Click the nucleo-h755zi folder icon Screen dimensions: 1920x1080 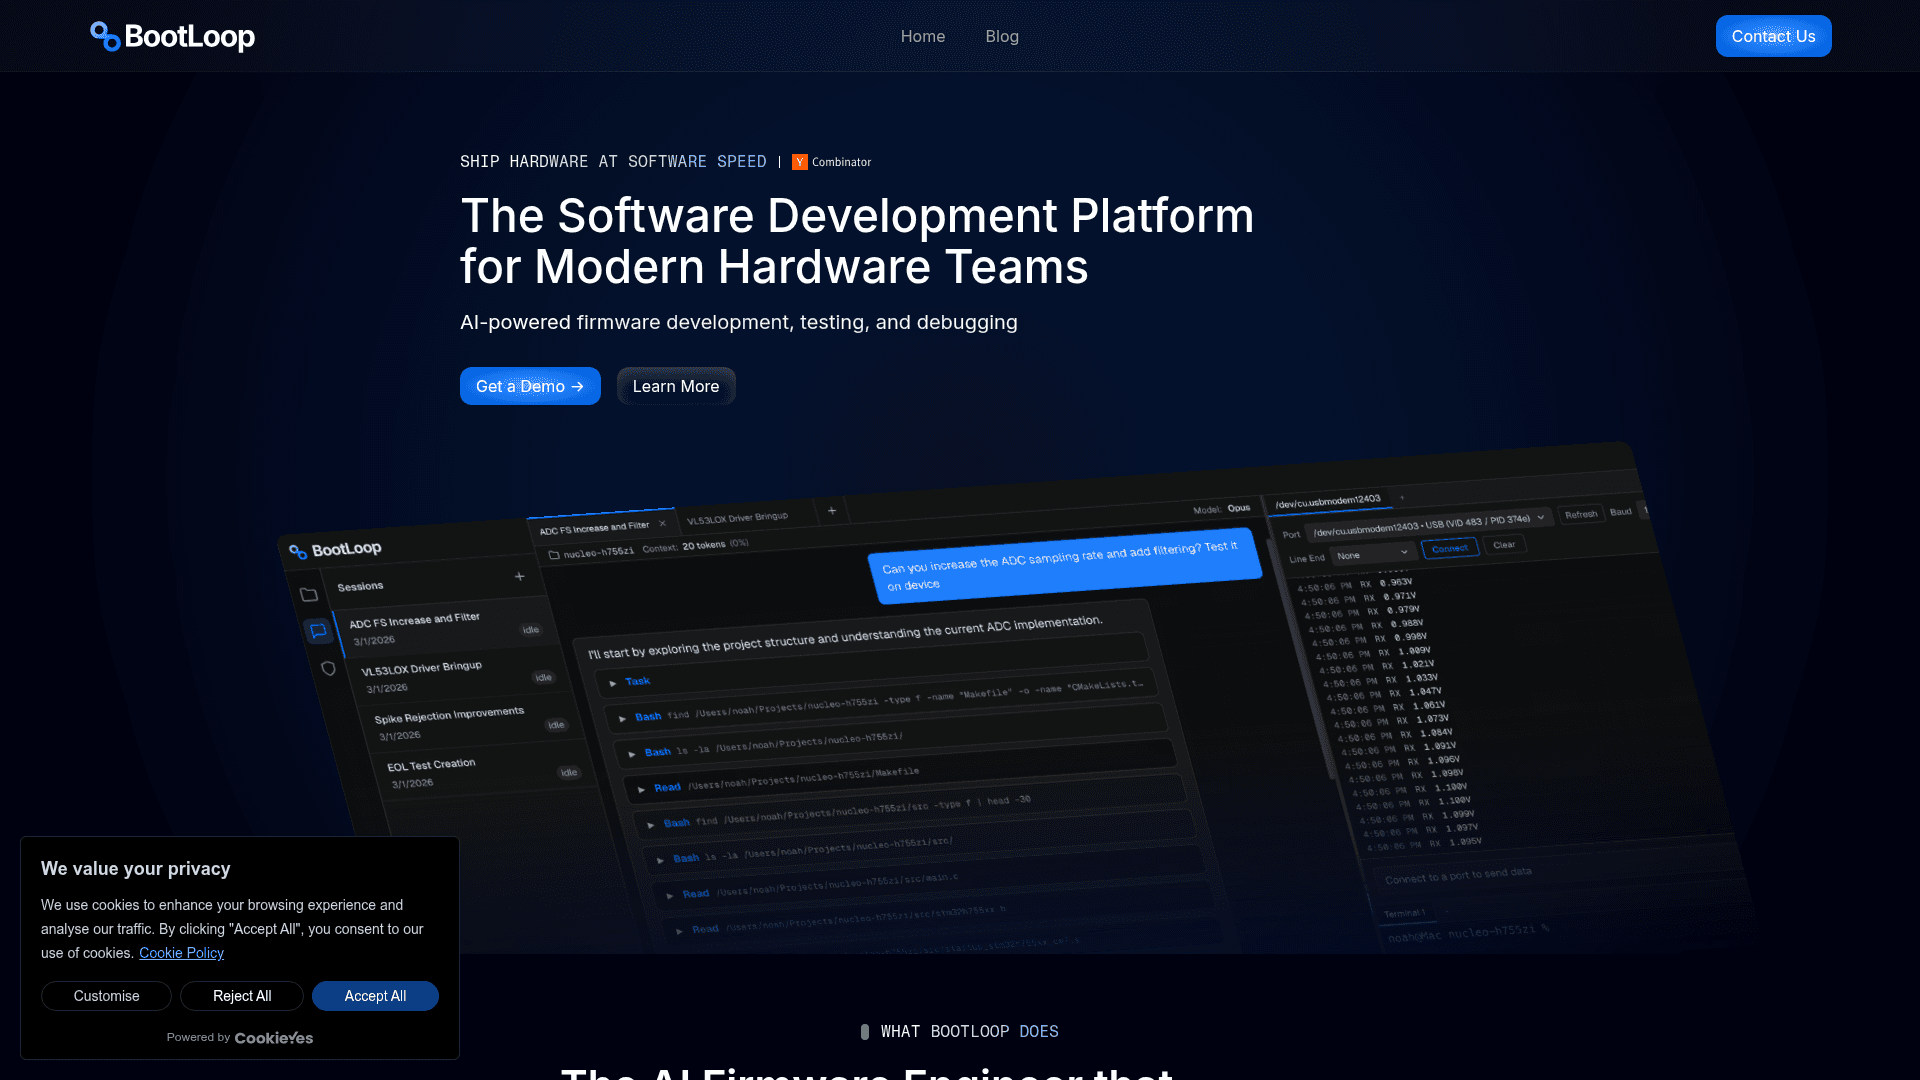click(x=554, y=554)
